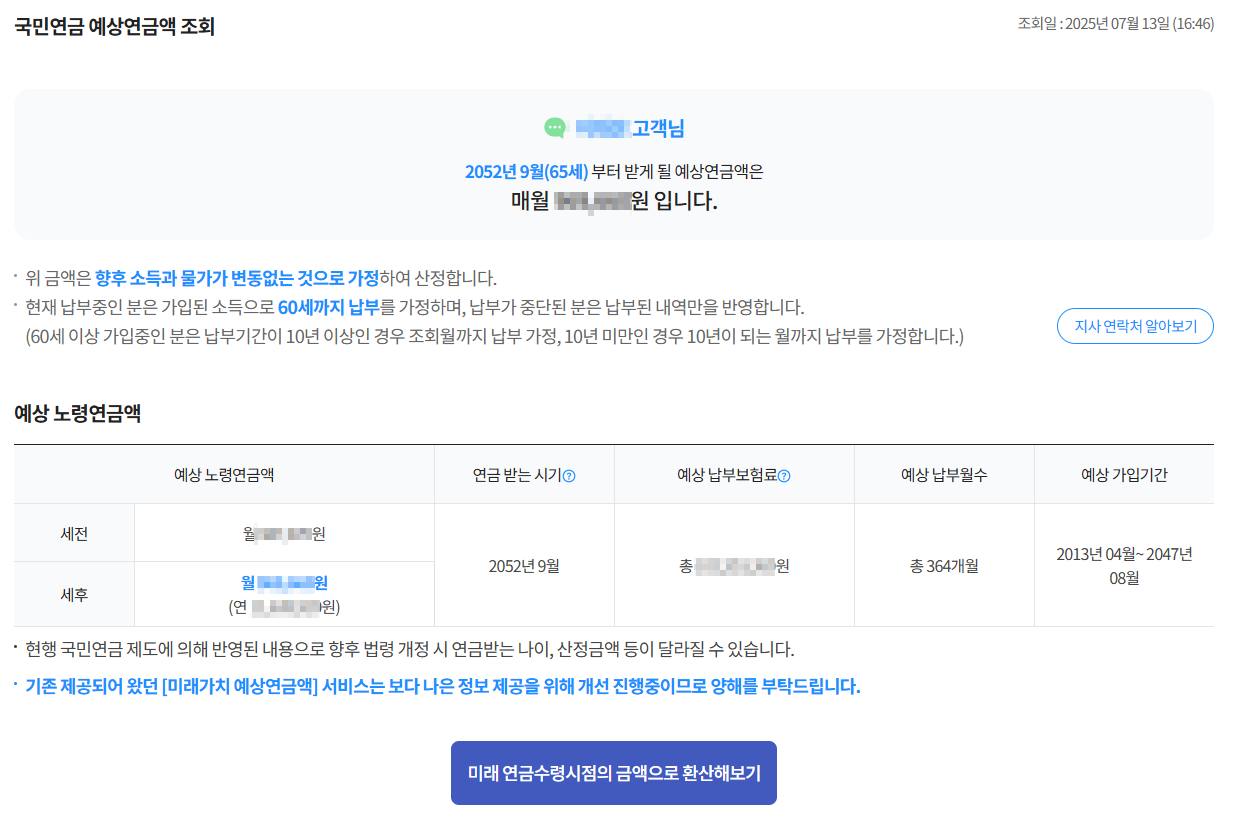Click 예상 납부월수 column header
Image resolution: width=1247 pixels, height=816 pixels.
click(944, 475)
